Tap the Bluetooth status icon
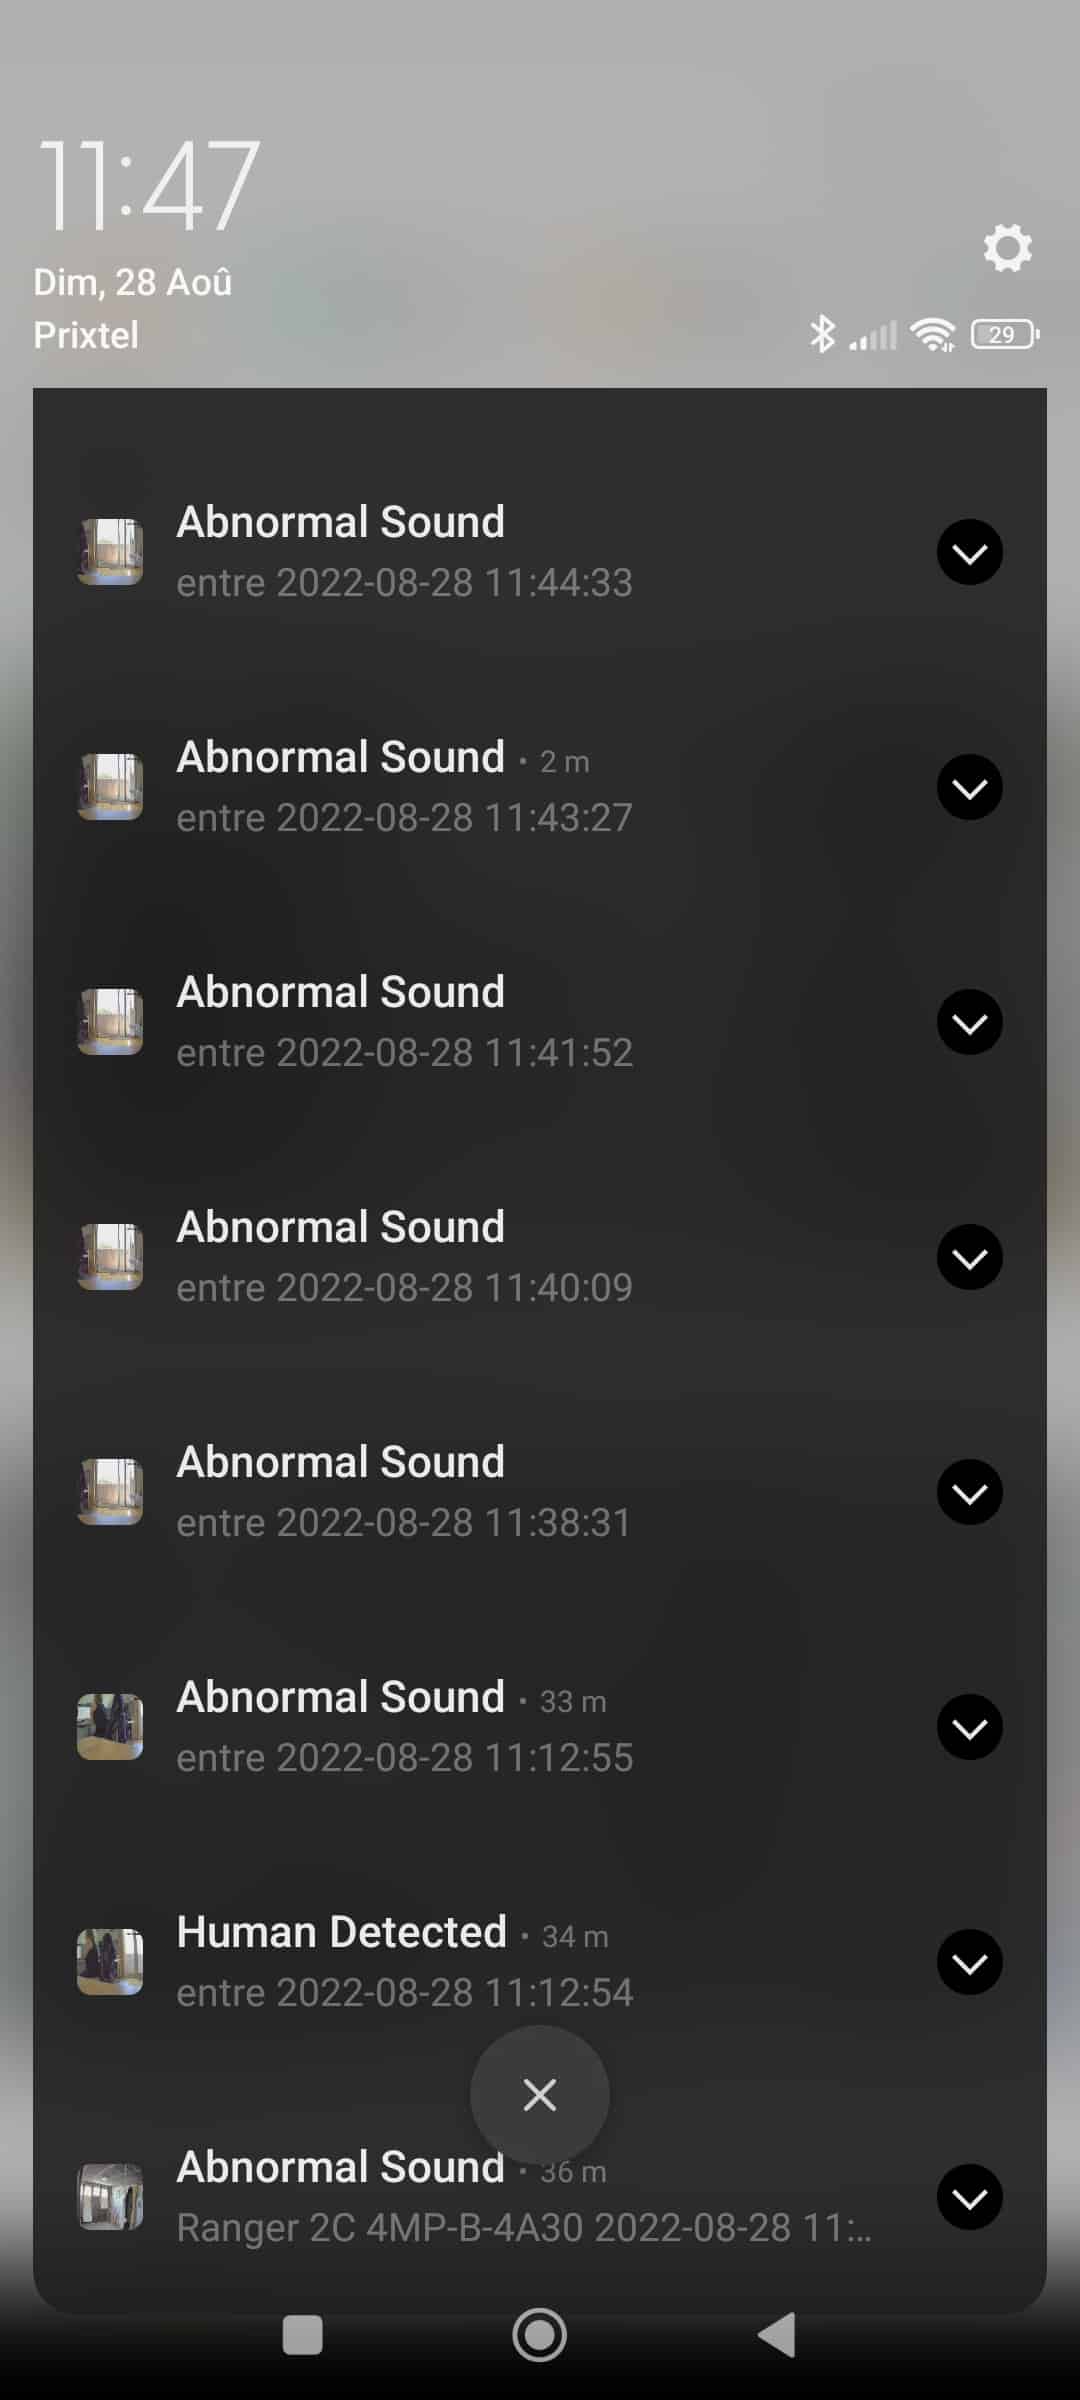 (822, 334)
